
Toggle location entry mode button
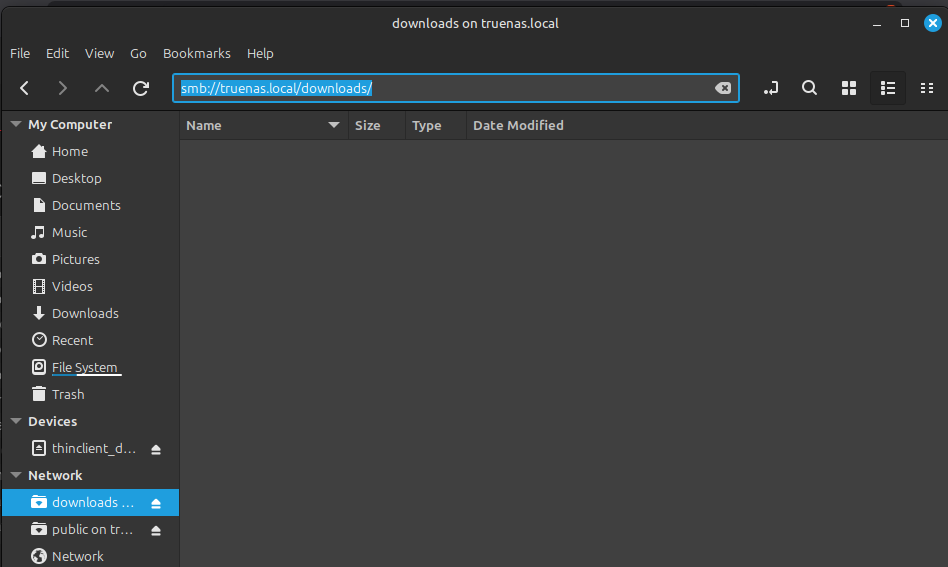770,88
